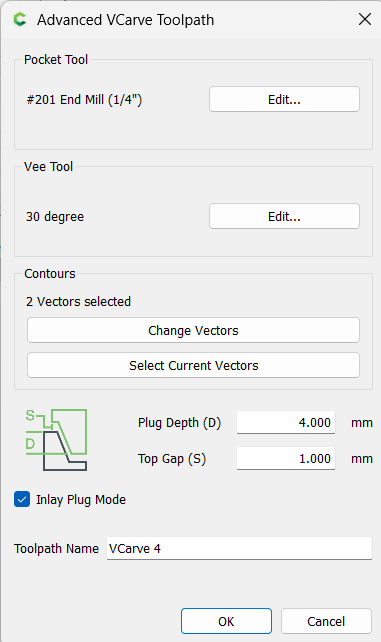Screen dimensions: 381x642
Task: Click the 2 Vectors selected text
Action: (78, 302)
